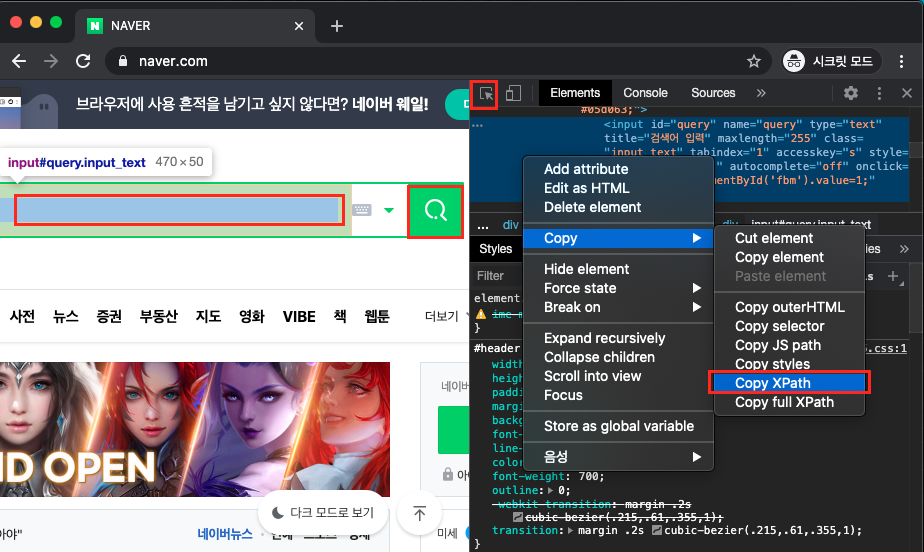The width and height of the screenshot is (924, 552).
Task: Choose Store as global variable
Action: [618, 426]
